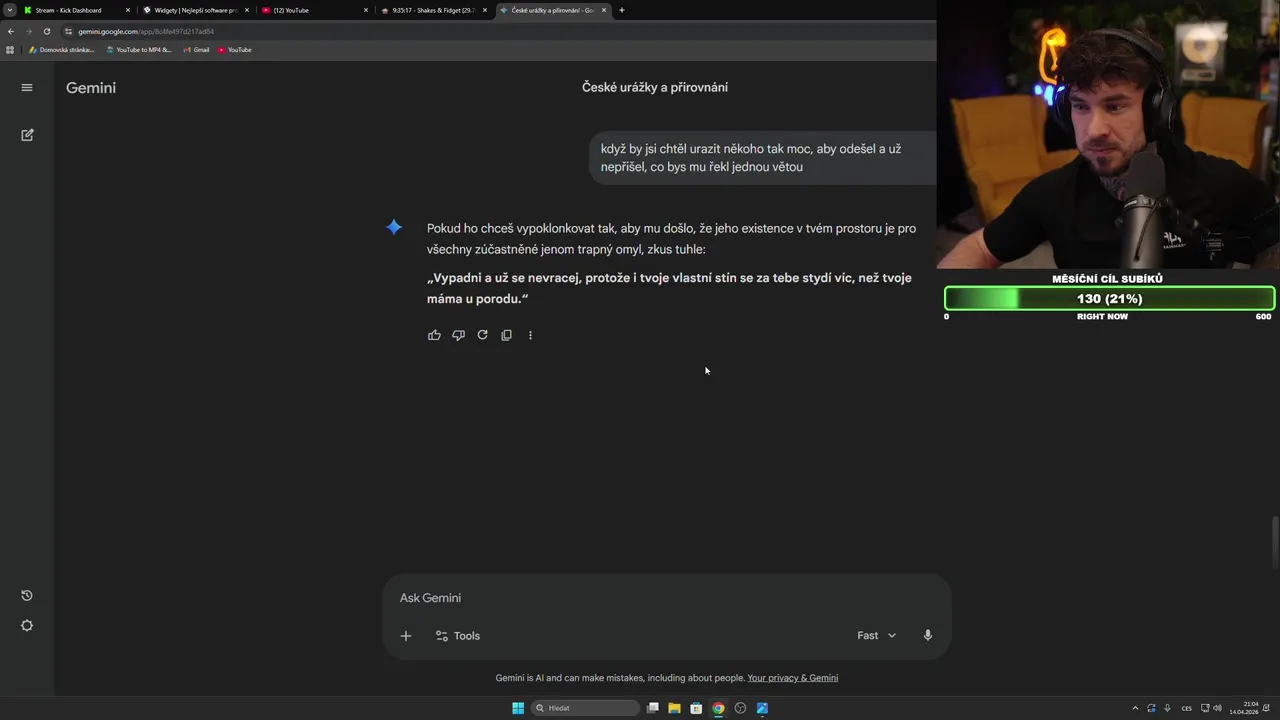Open the volume control in system tray
Viewport: 1280px width, 720px height.
[1217, 708]
